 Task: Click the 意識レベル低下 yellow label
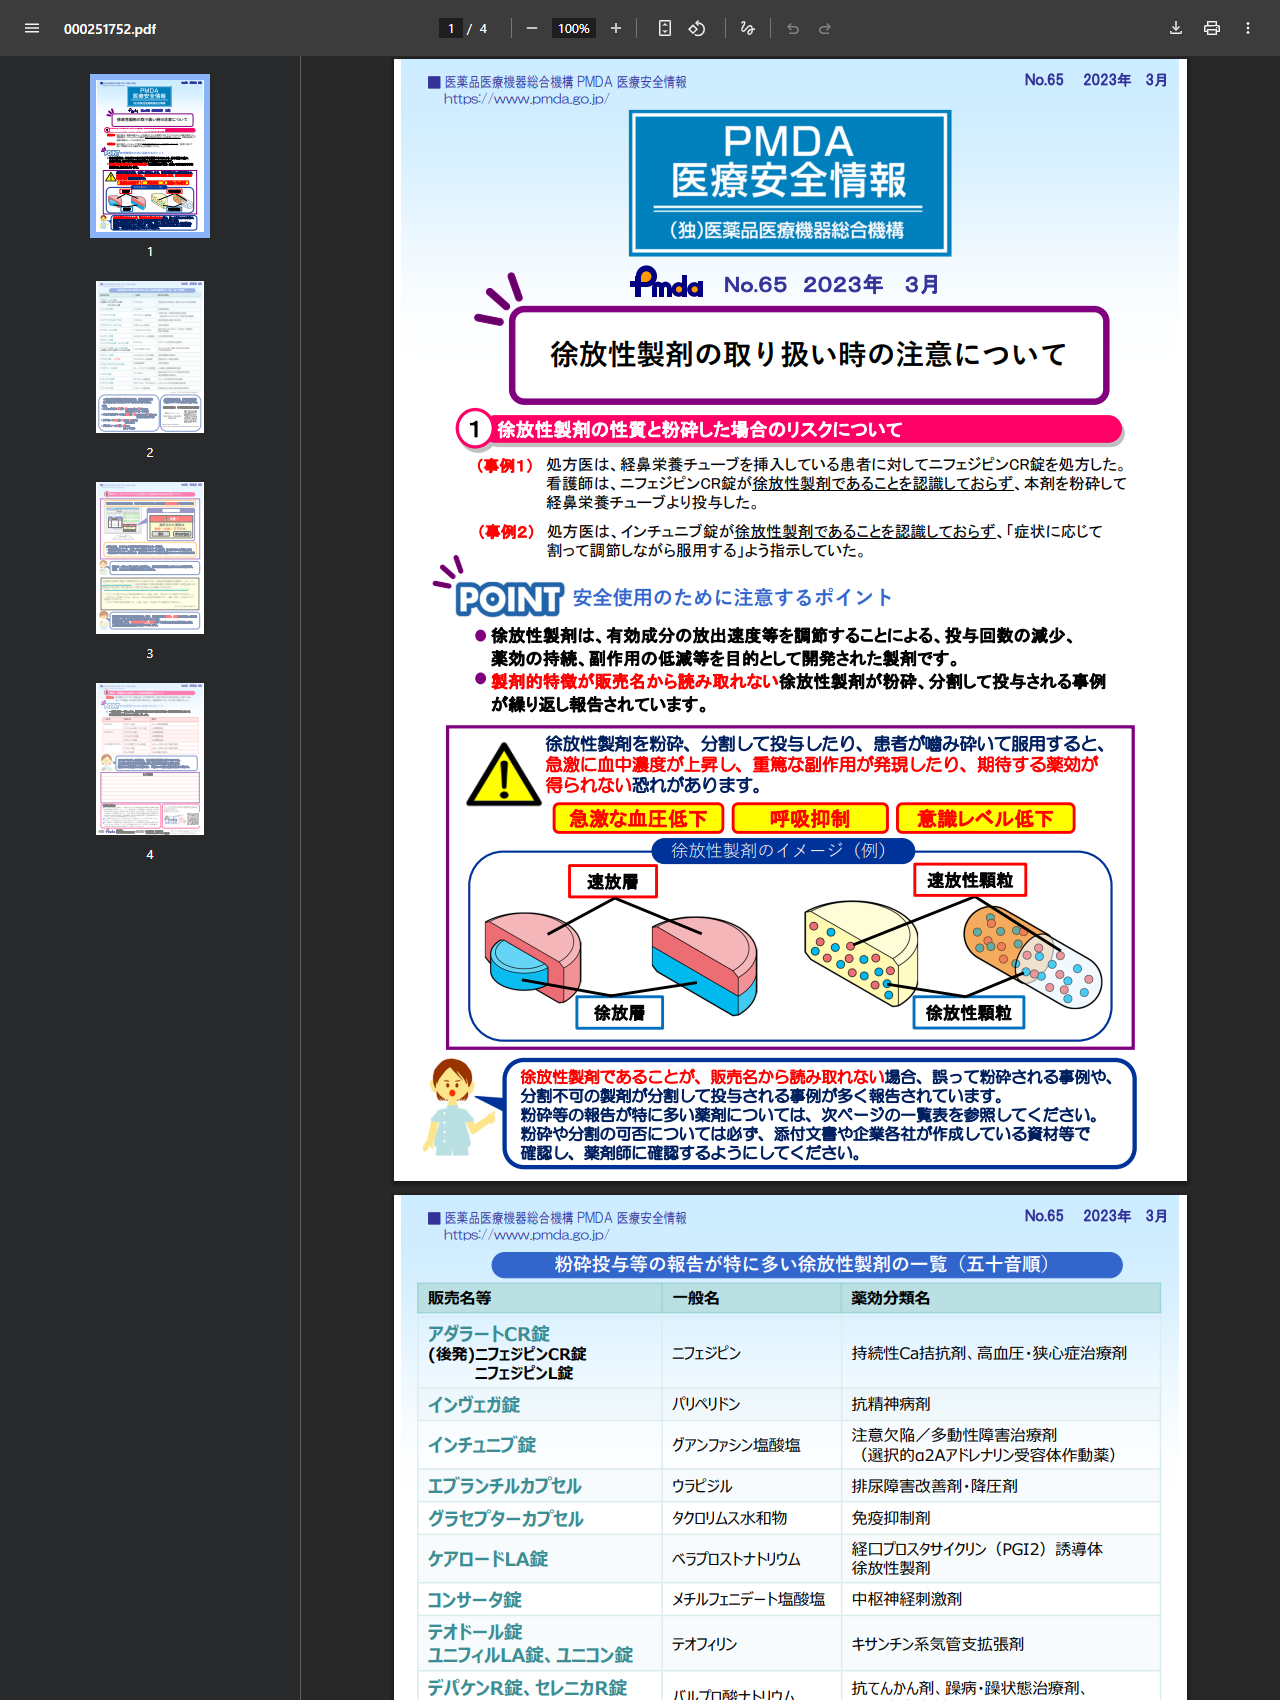click(x=986, y=819)
